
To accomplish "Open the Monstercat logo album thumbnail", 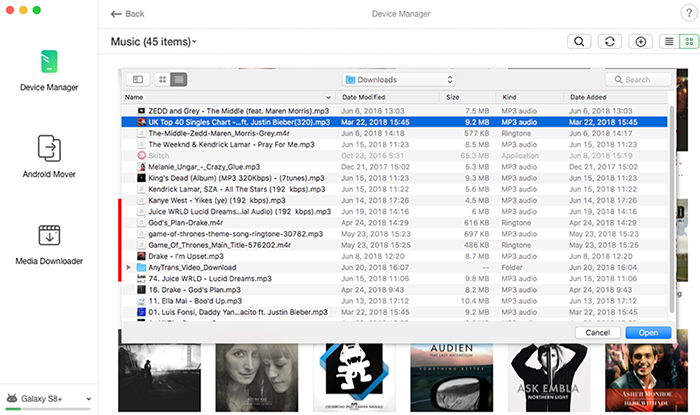I will pyautogui.click(x=354, y=377).
